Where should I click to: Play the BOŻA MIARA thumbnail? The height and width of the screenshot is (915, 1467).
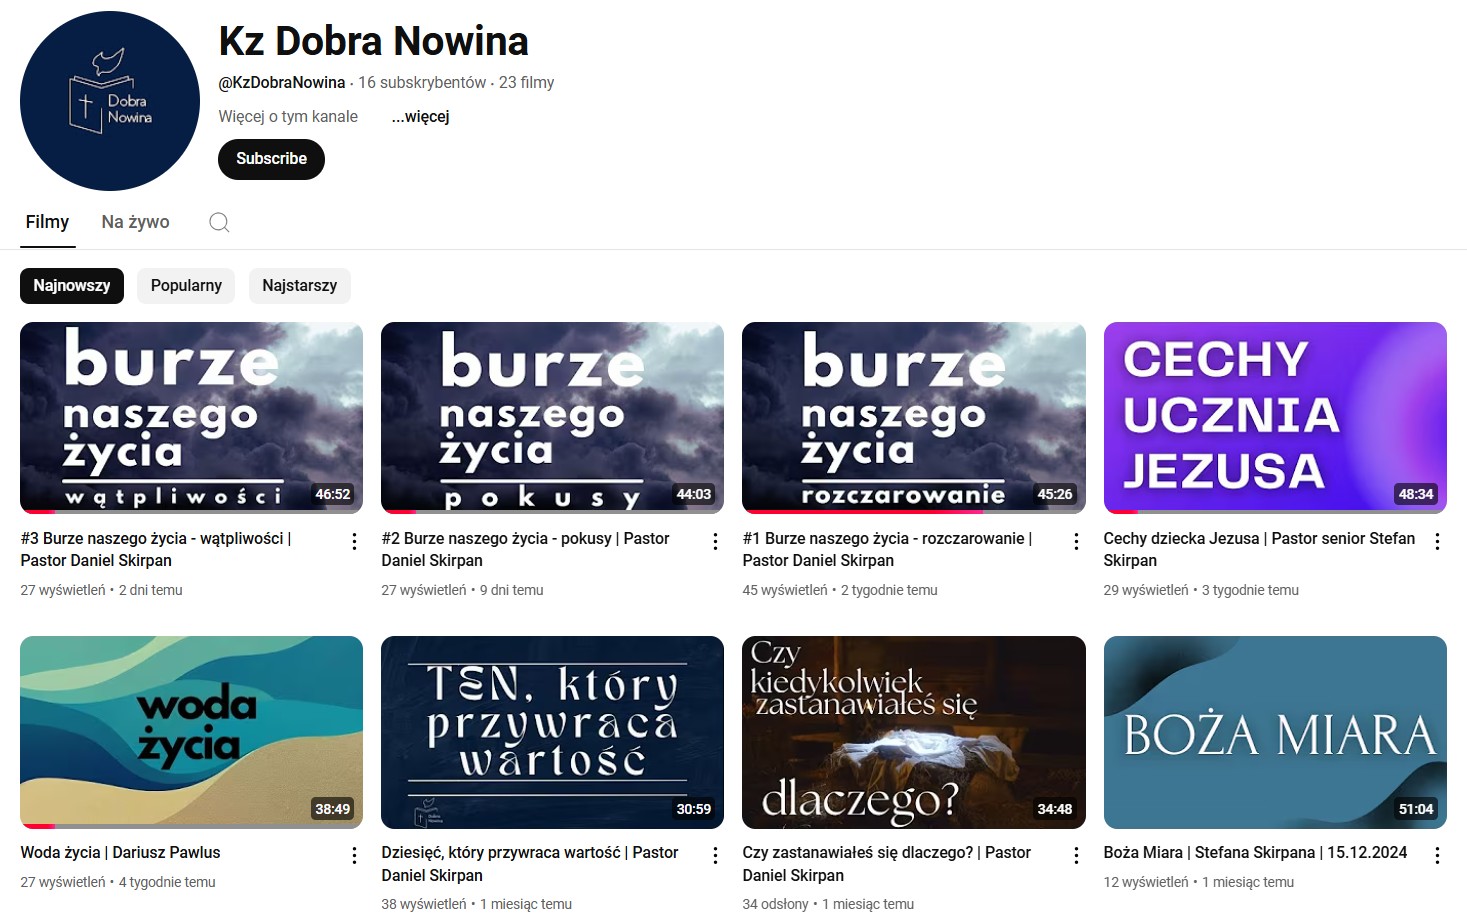click(1275, 732)
